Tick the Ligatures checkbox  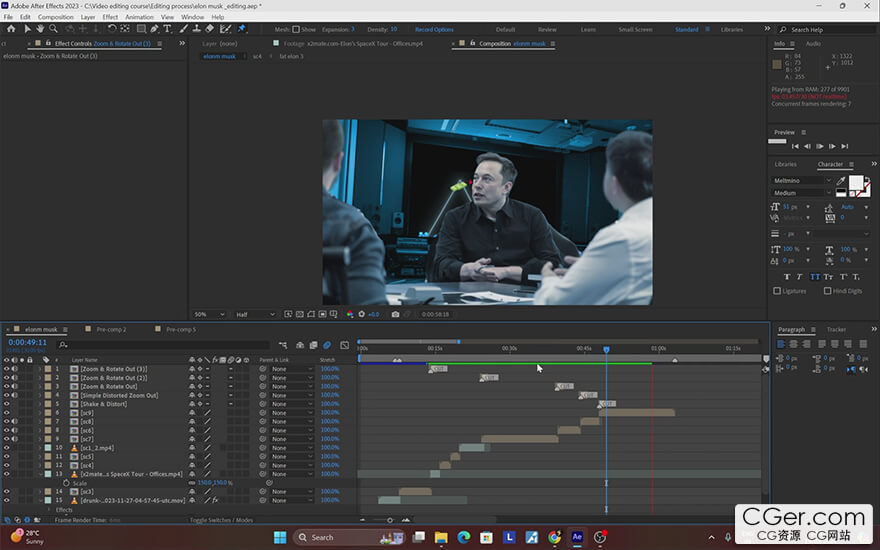pos(778,291)
